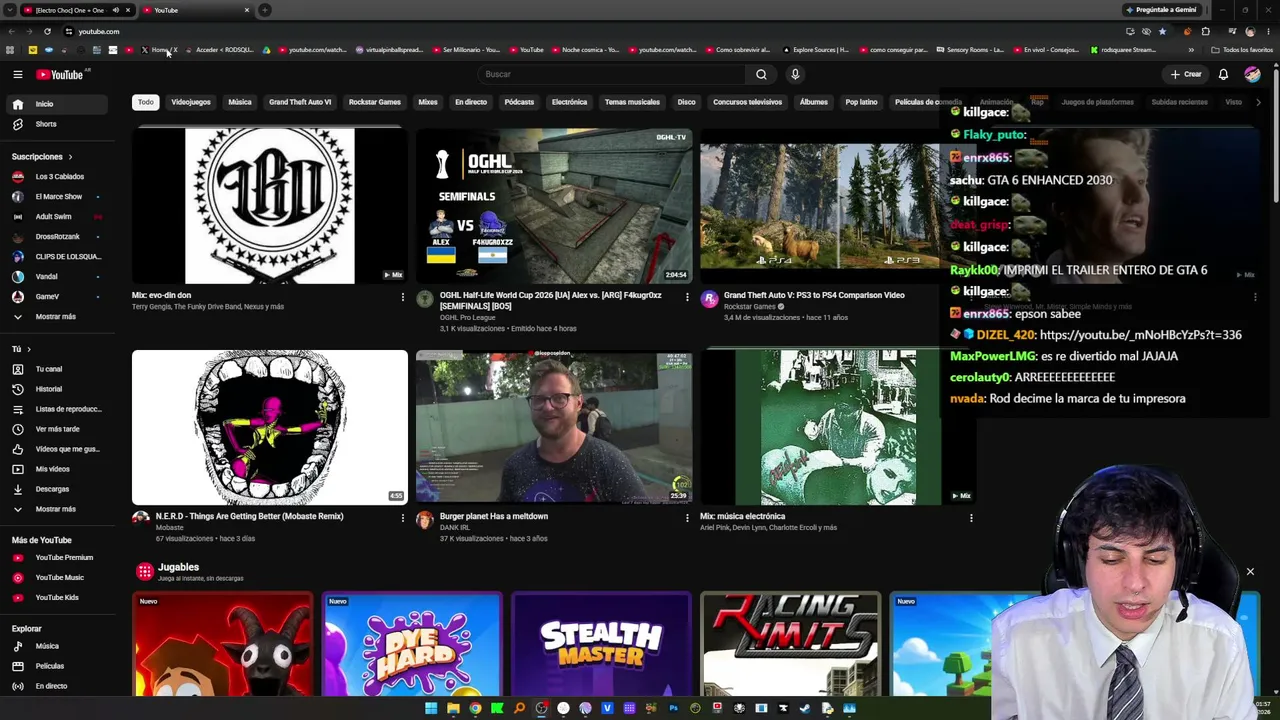
Task: Click the YouTube search input field
Action: click(x=613, y=74)
